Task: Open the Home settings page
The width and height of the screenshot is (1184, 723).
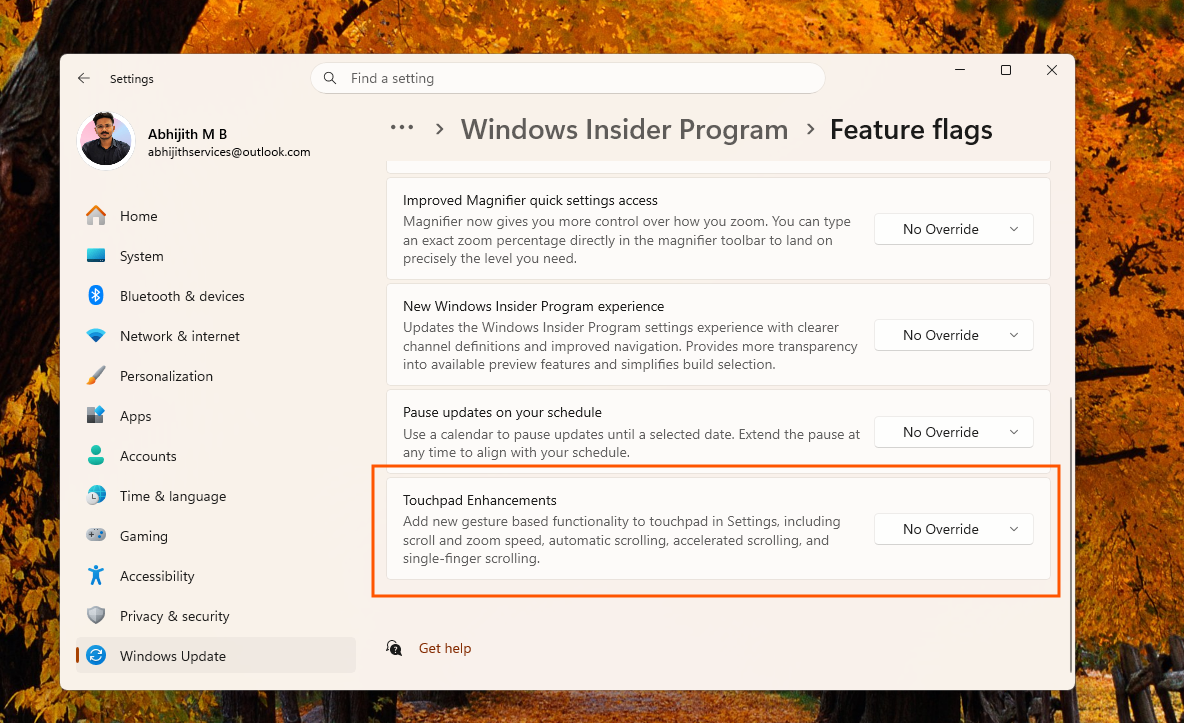Action: (x=215, y=216)
